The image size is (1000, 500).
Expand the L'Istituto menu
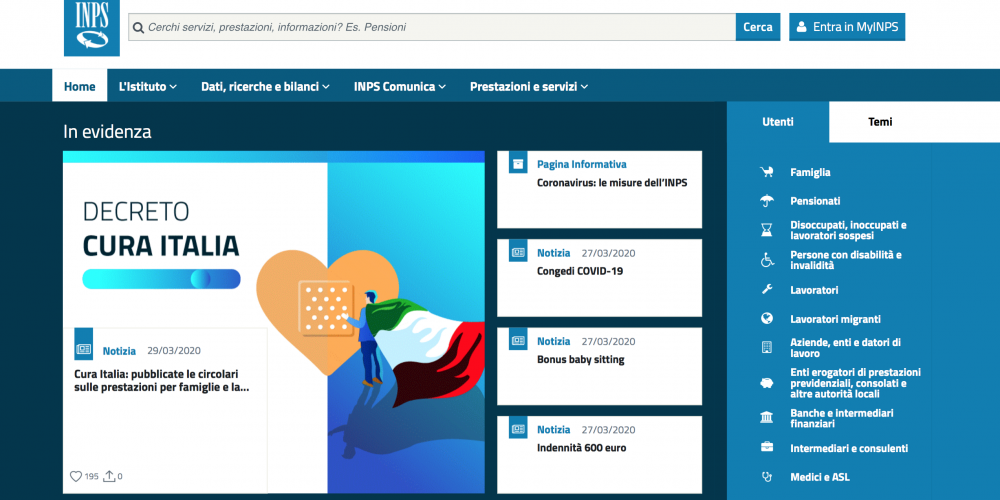pyautogui.click(x=148, y=87)
